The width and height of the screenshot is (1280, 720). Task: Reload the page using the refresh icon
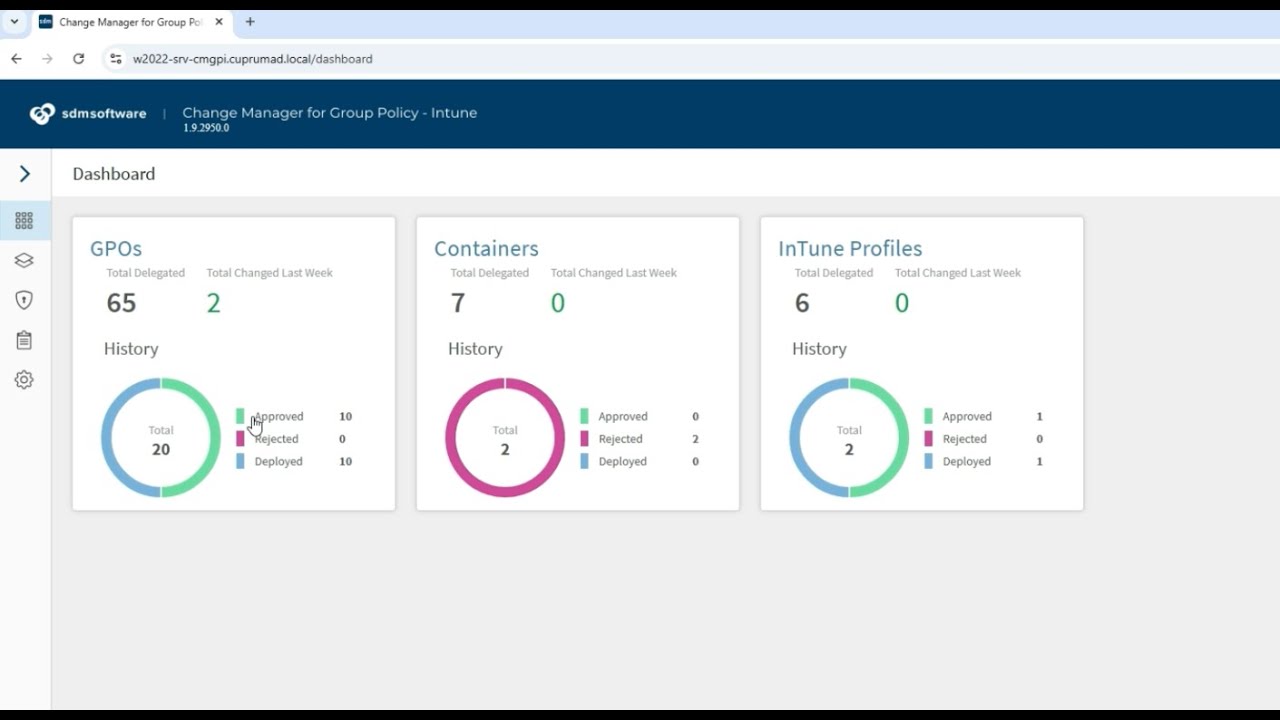pos(79,58)
